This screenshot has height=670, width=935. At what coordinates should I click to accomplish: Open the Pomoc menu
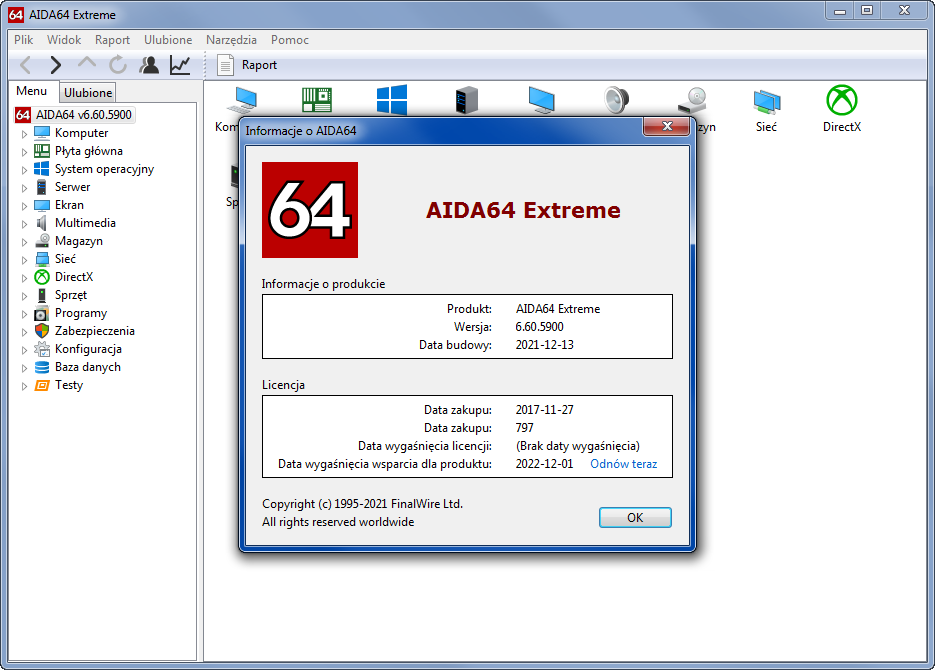click(290, 40)
